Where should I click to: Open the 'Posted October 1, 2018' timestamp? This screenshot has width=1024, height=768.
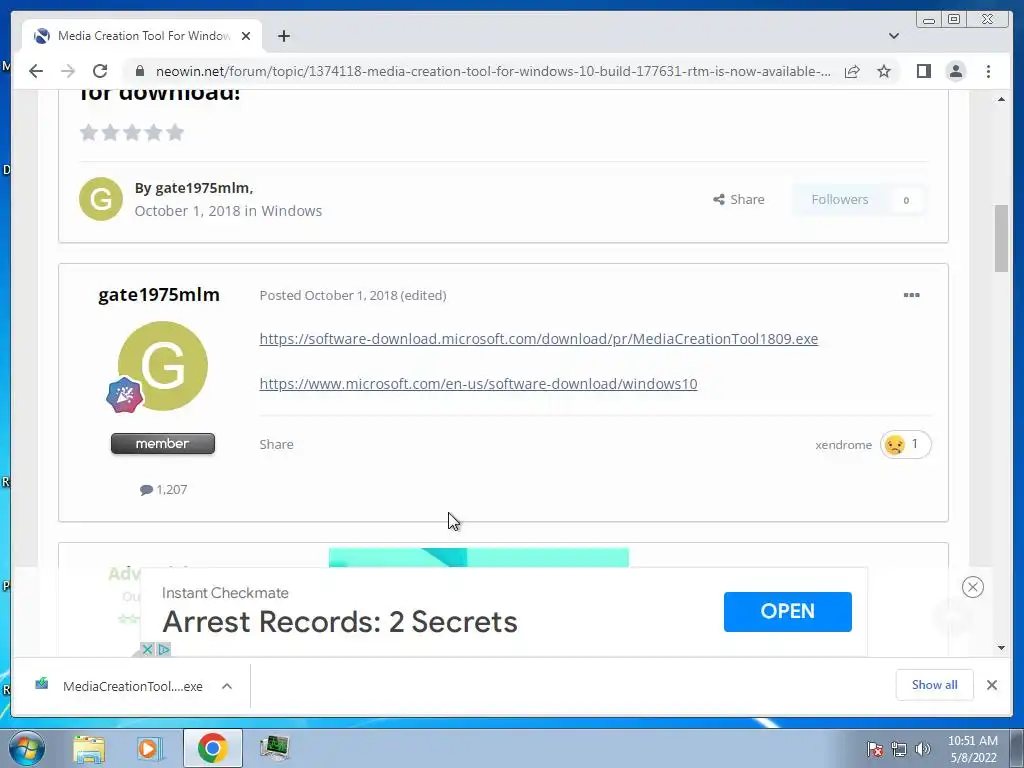click(x=328, y=295)
